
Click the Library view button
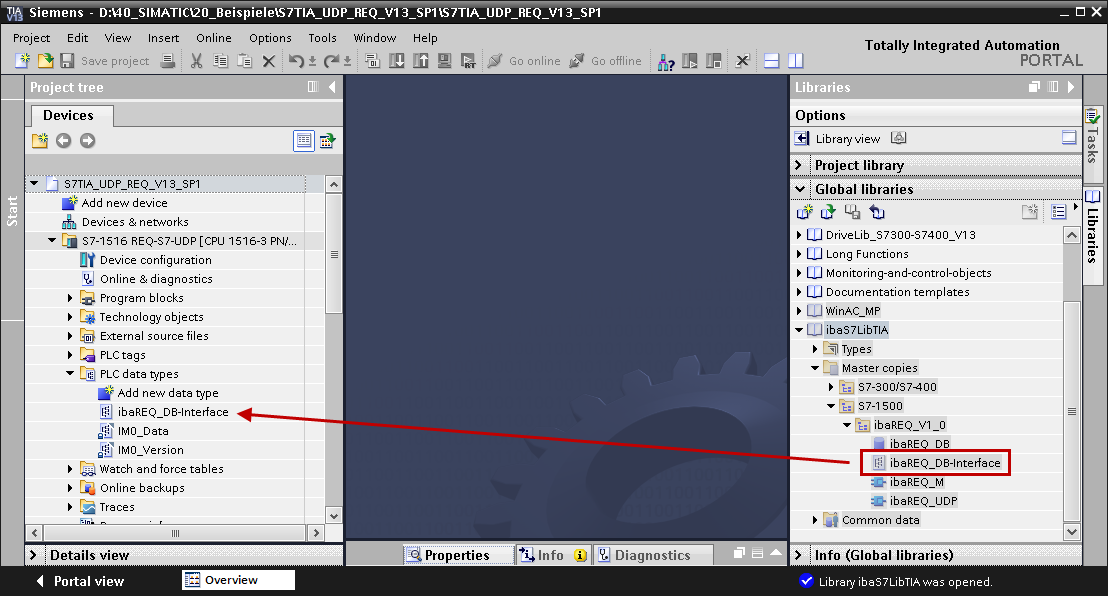pos(837,139)
